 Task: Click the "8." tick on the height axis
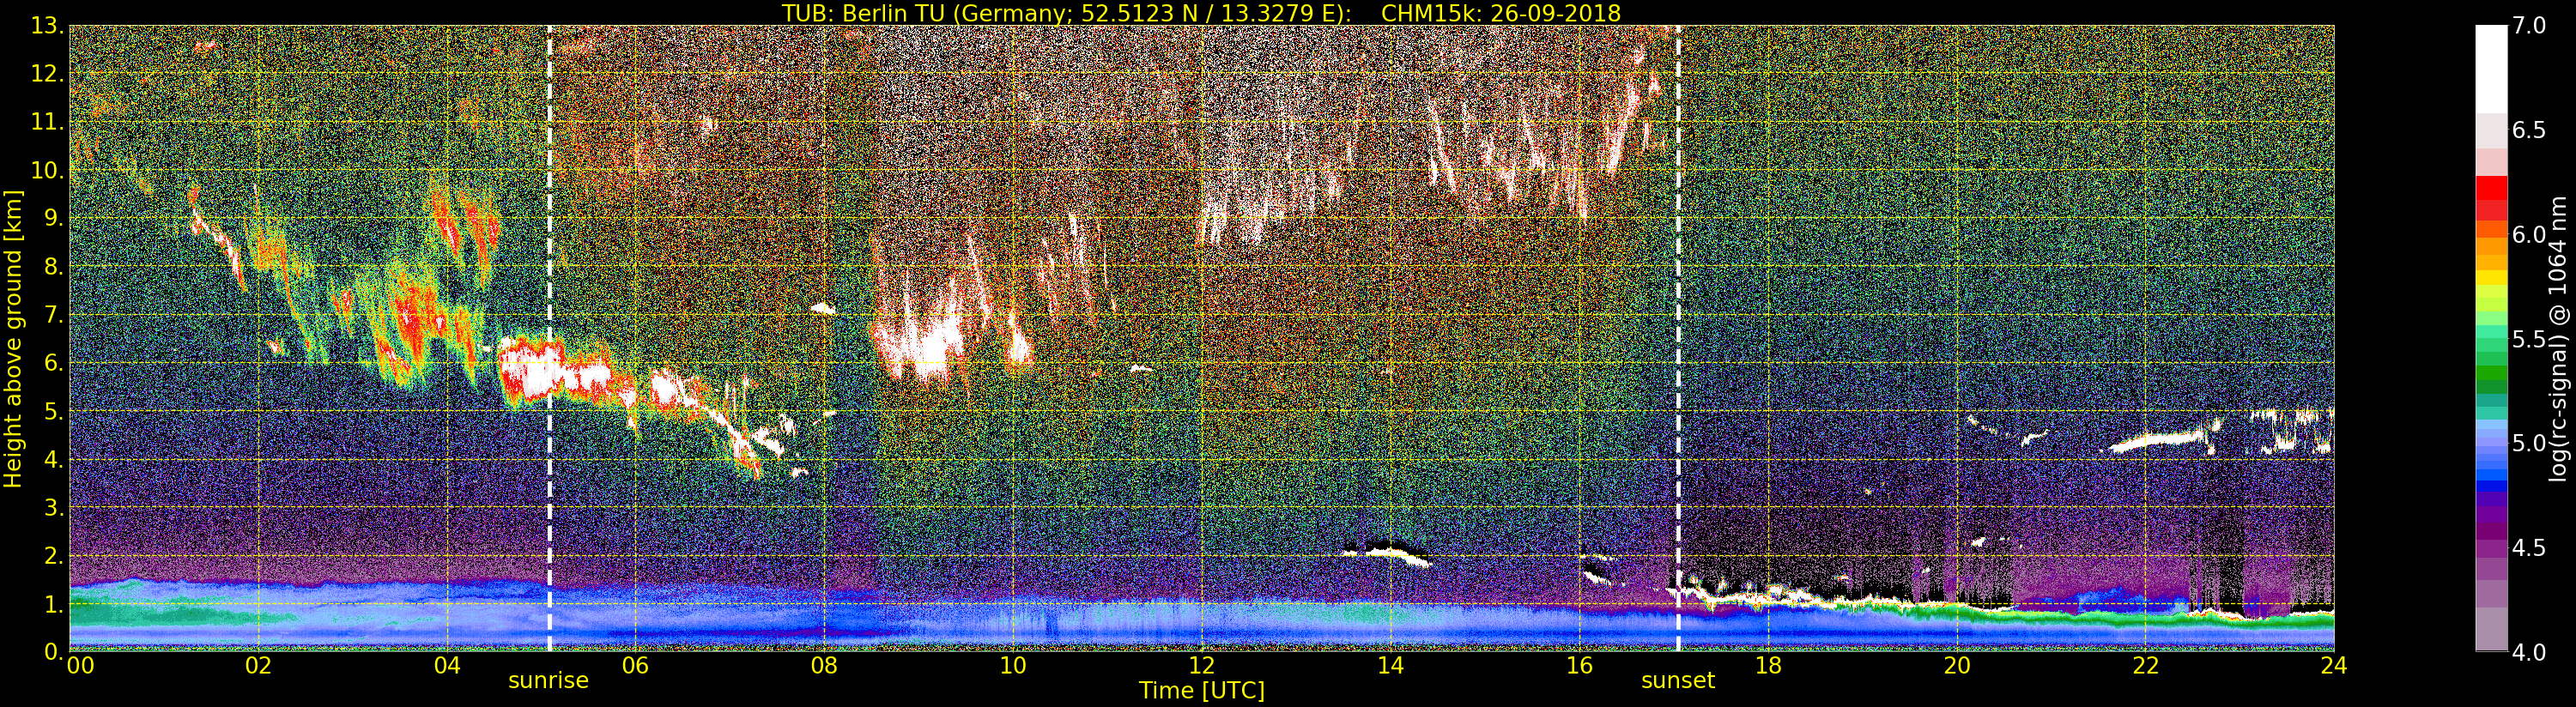pyautogui.click(x=52, y=267)
